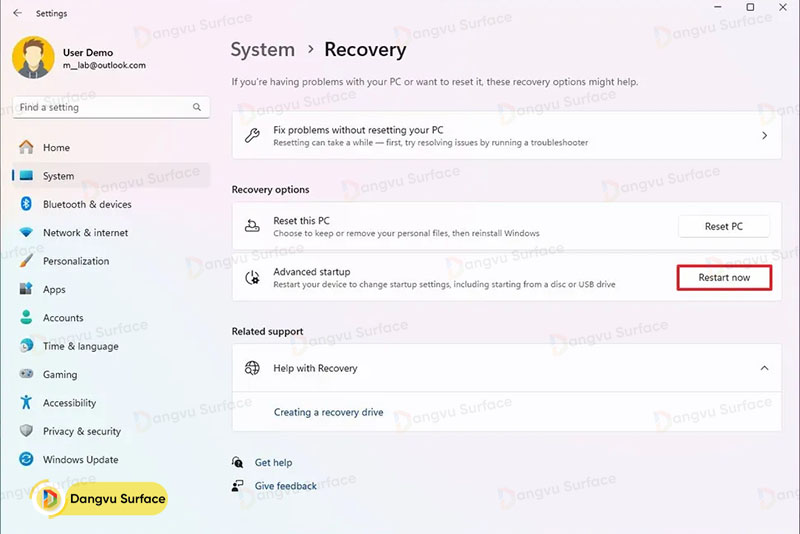Open Bluetooth & devices settings
This screenshot has width=800, height=534.
[87, 204]
